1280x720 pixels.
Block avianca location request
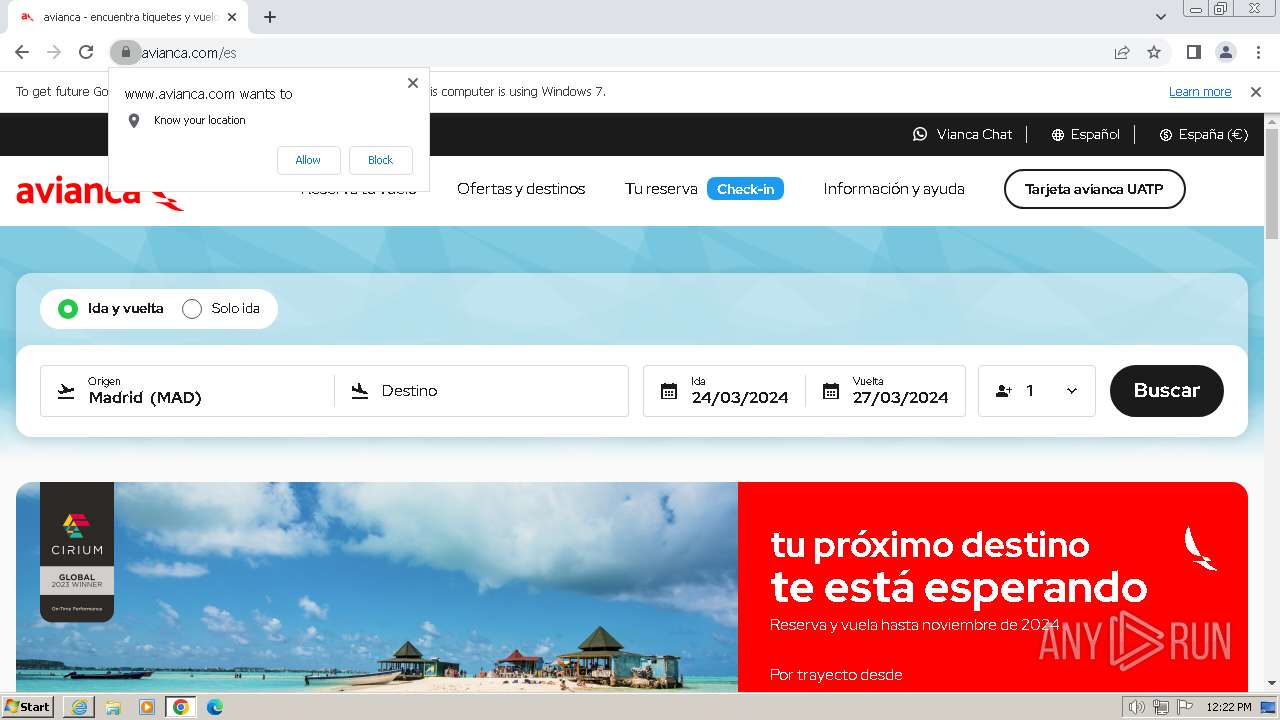tap(380, 160)
